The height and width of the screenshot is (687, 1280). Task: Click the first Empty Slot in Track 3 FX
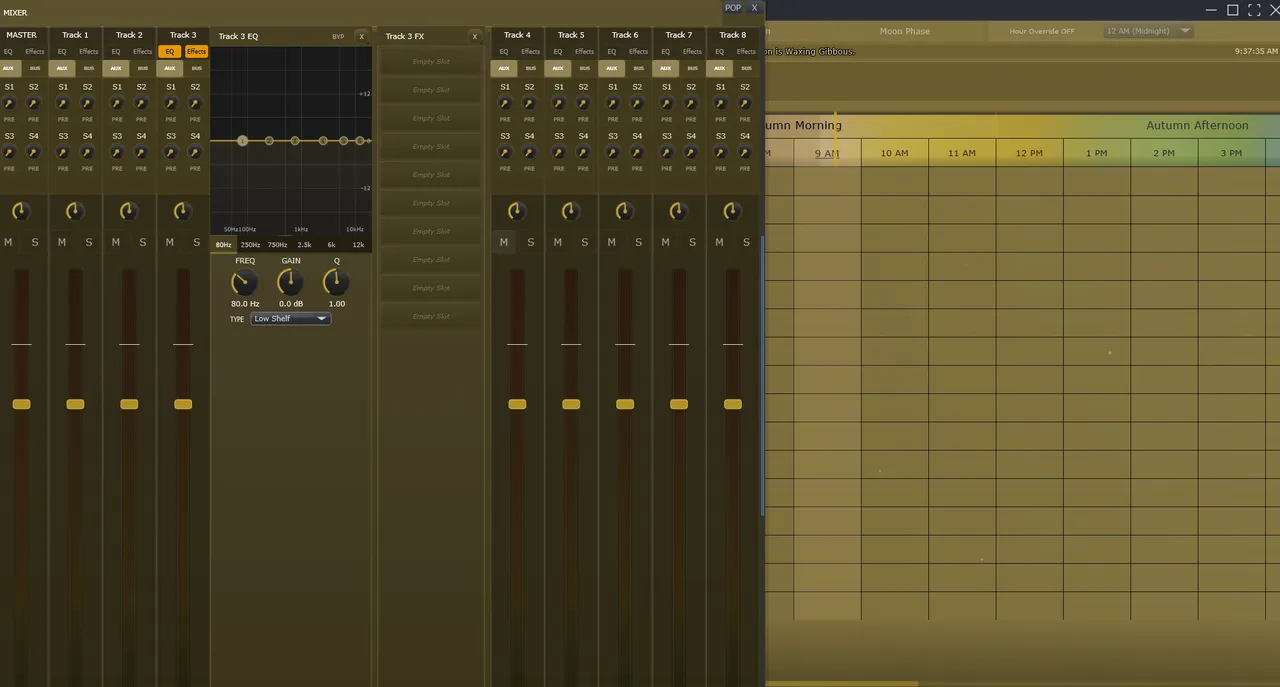431,61
